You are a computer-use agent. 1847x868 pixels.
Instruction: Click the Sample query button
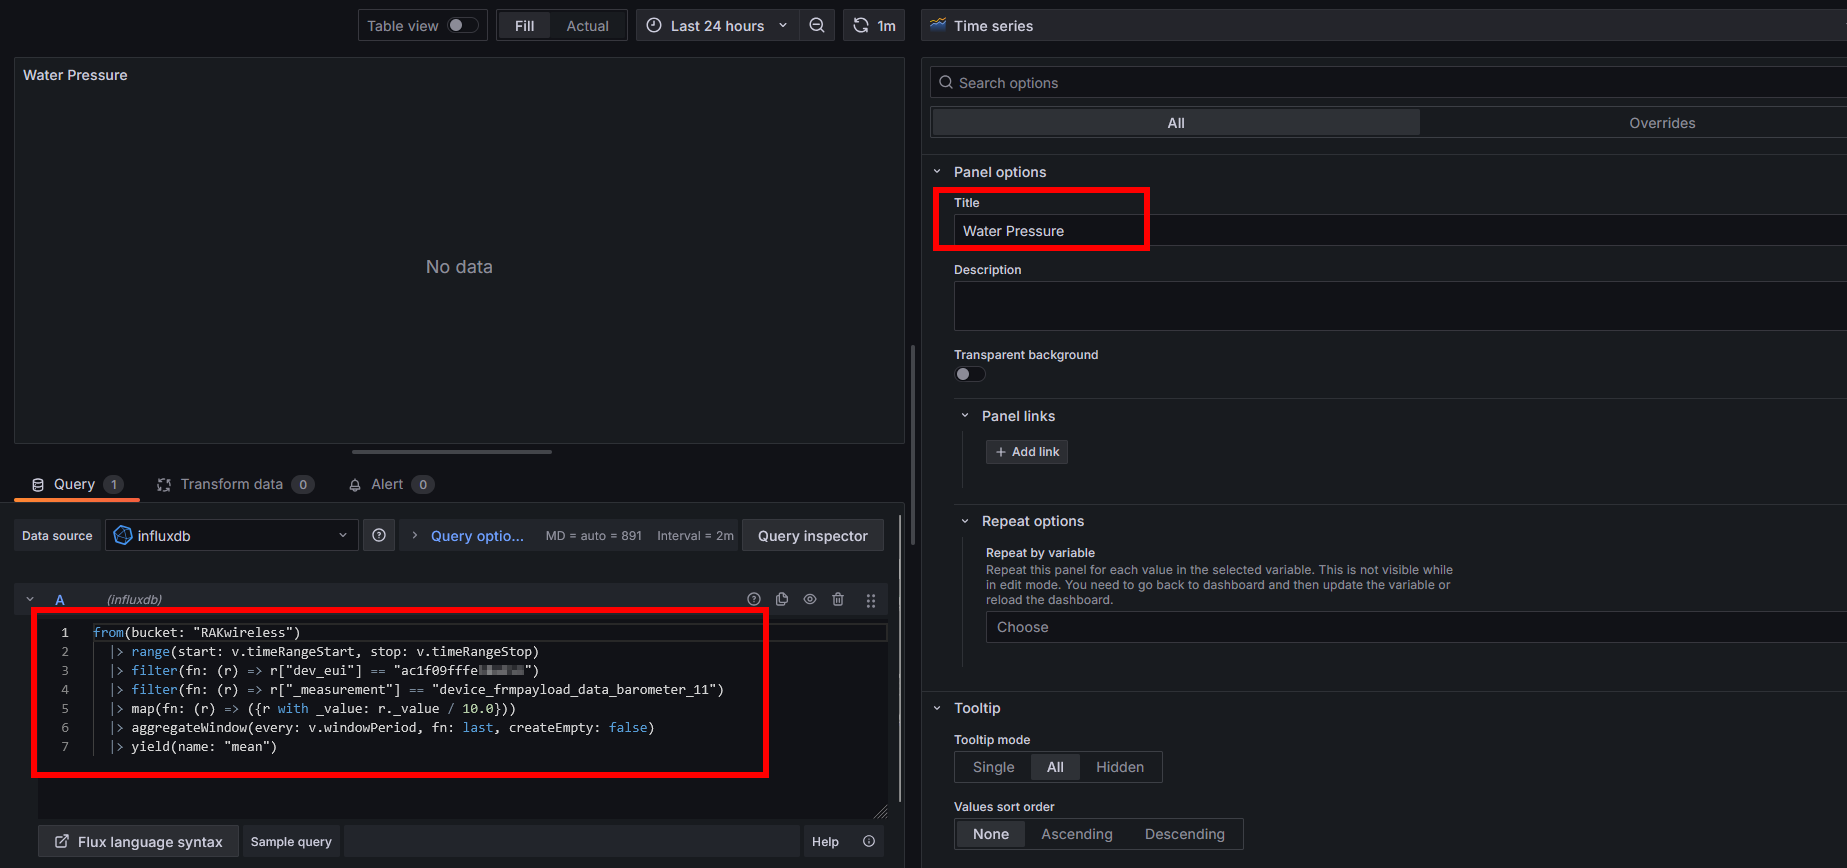[x=291, y=842]
